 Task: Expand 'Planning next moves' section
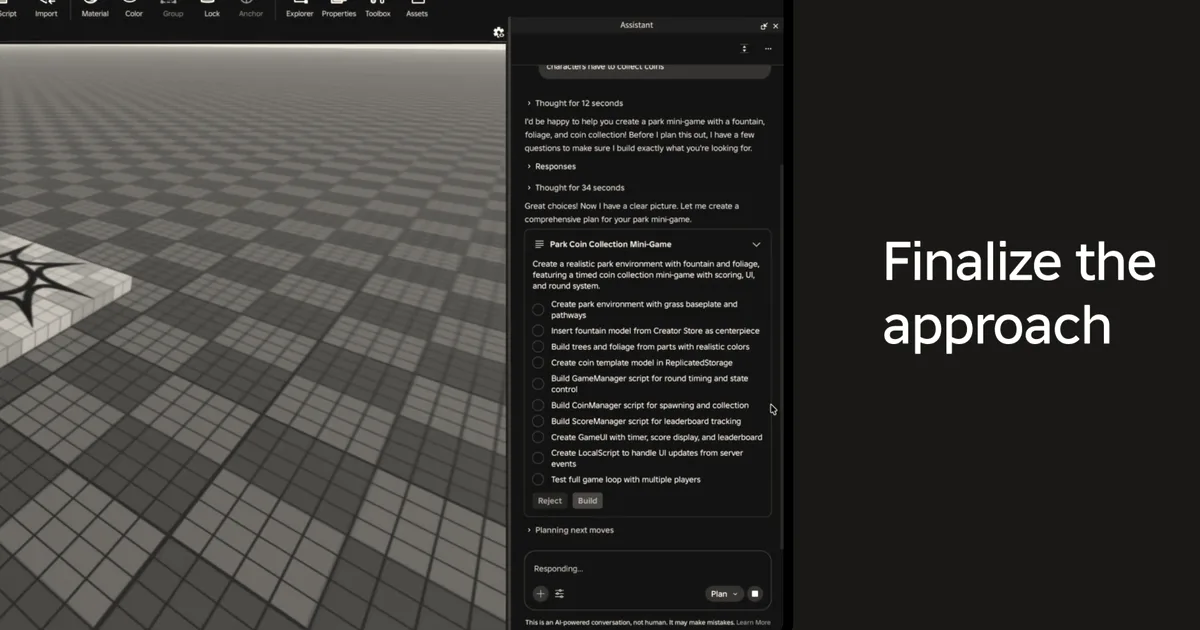click(570, 530)
